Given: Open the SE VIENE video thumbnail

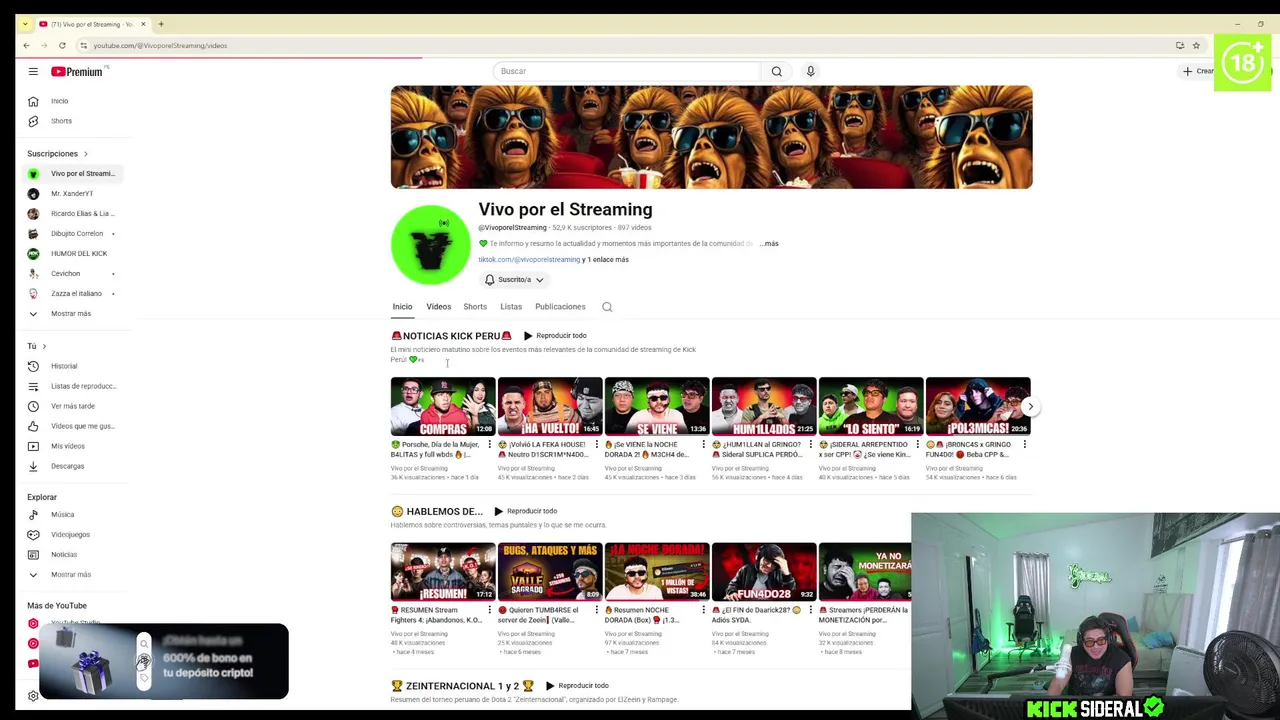Looking at the screenshot, I should coord(657,406).
